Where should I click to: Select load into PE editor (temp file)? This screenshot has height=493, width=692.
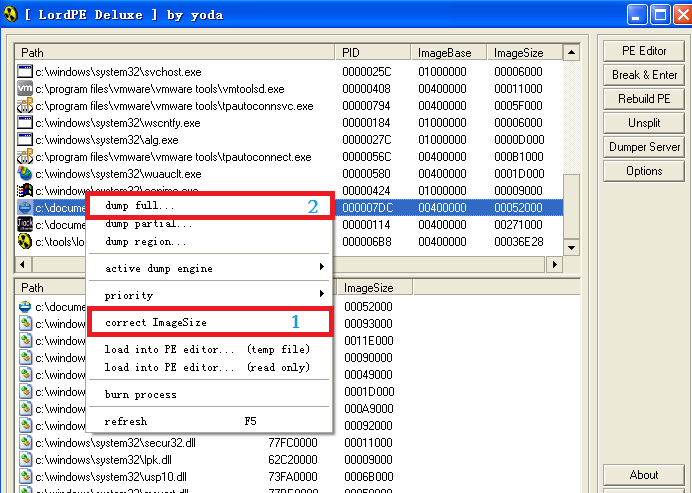tap(210, 349)
